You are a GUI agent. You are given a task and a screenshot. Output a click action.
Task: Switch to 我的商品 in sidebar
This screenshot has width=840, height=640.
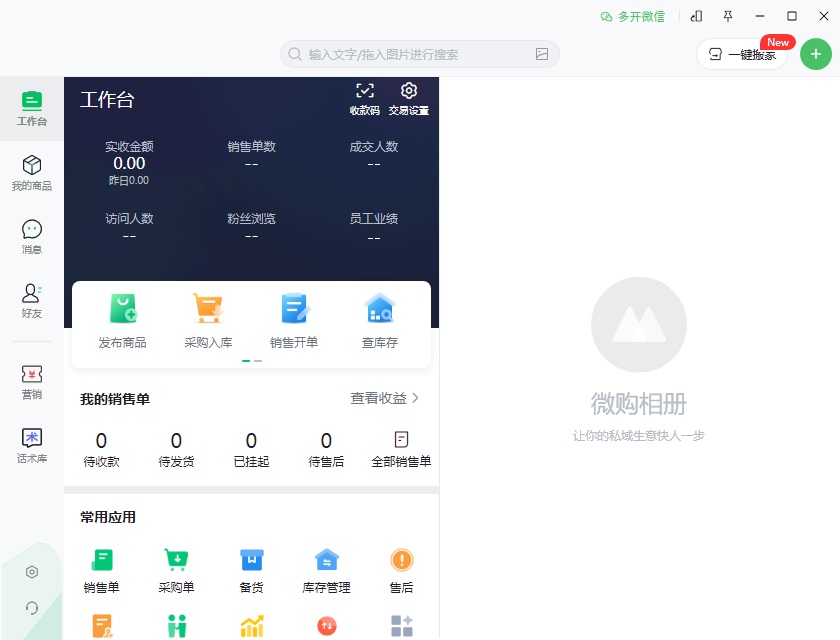pyautogui.click(x=32, y=173)
